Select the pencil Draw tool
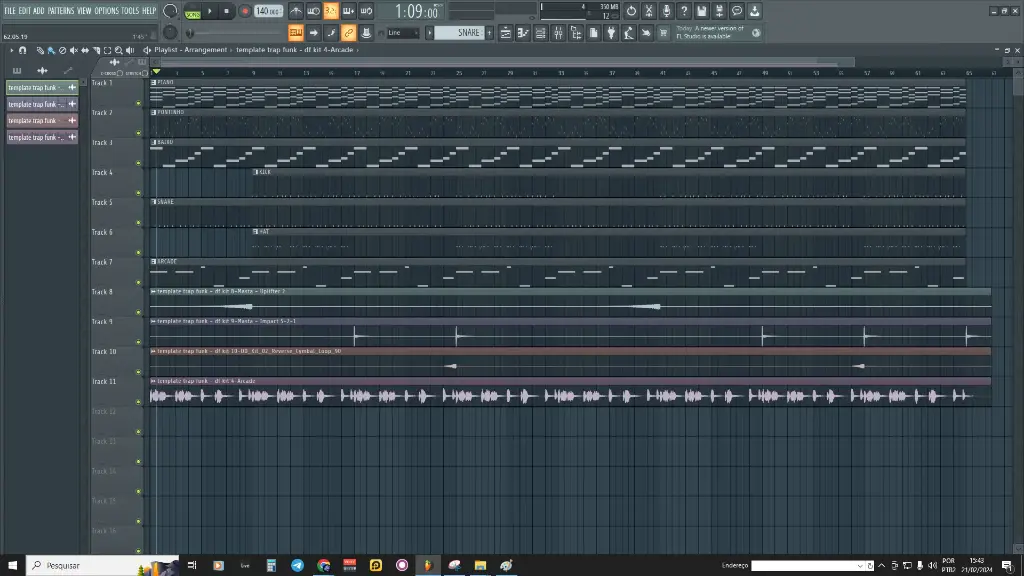 click(40, 50)
